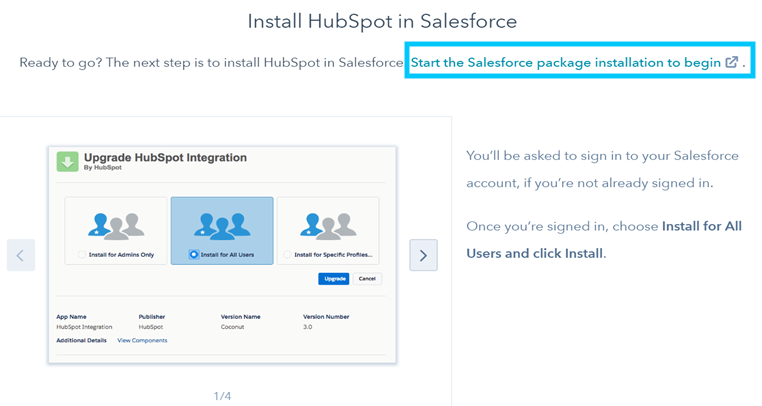Viewport: 762px width, 406px height.
Task: Click the Coconut version name text
Action: click(233, 326)
